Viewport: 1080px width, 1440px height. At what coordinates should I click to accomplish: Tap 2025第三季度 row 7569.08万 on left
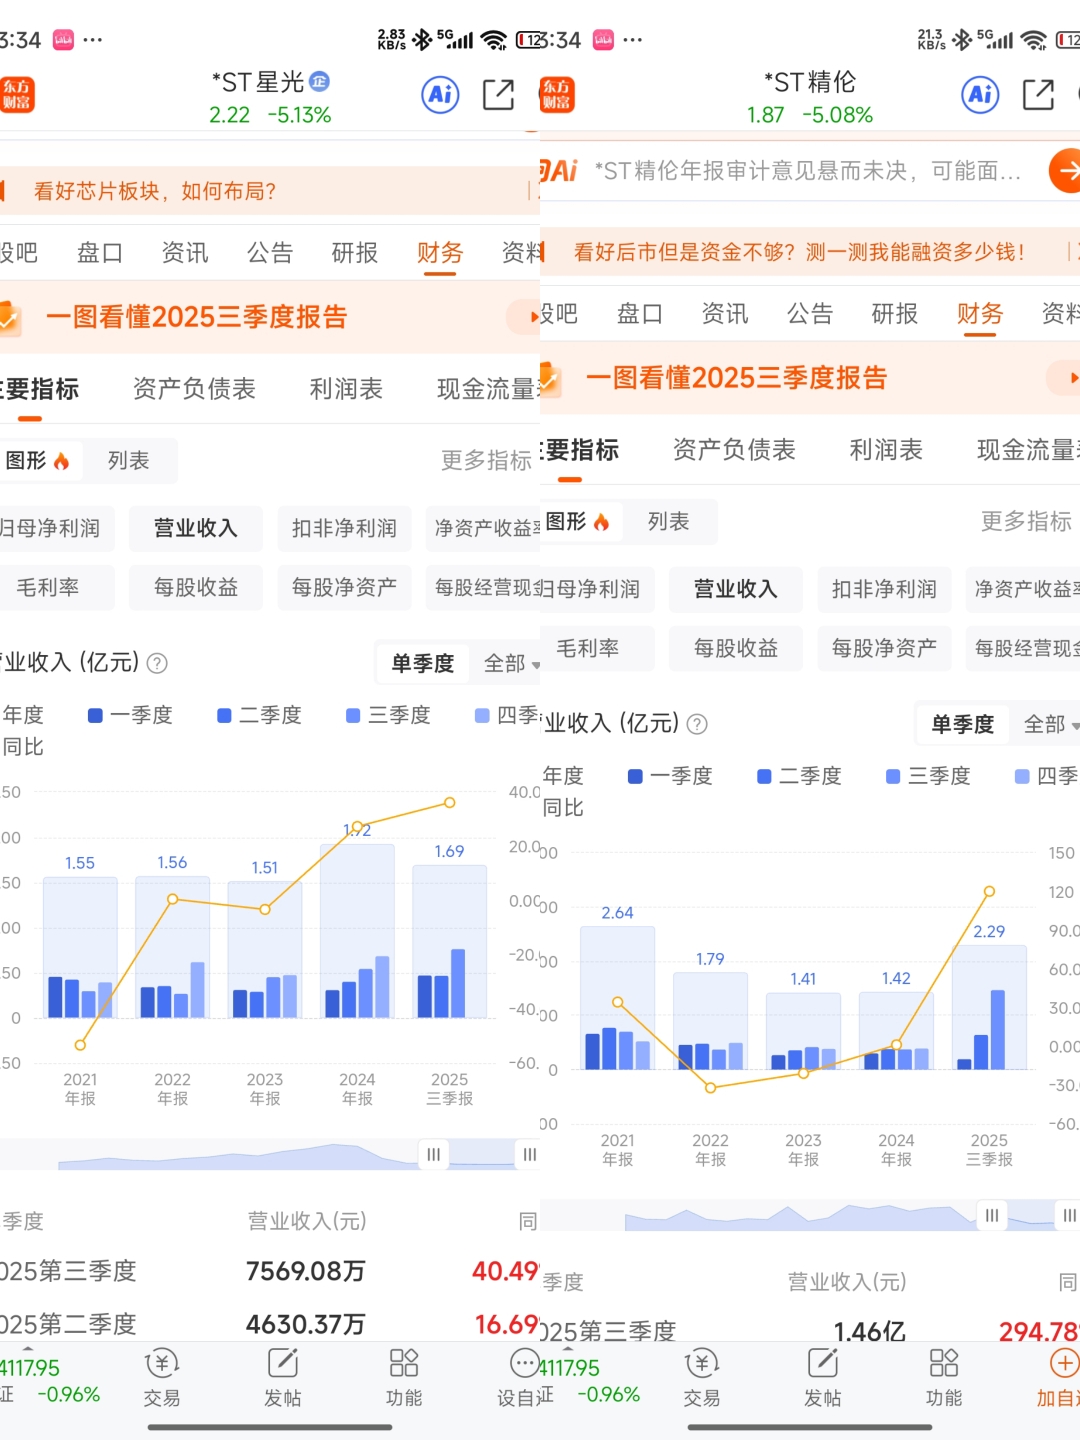pos(270,1271)
